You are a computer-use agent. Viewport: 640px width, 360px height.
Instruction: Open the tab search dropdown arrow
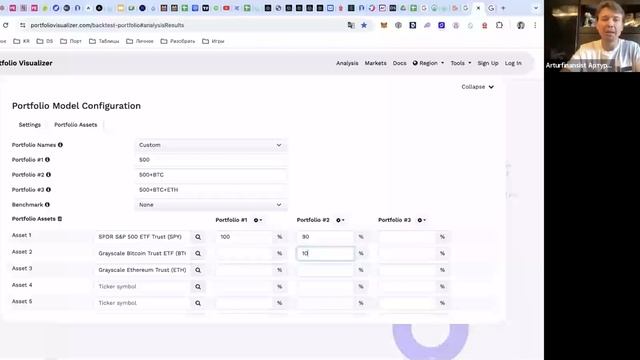coord(536,8)
